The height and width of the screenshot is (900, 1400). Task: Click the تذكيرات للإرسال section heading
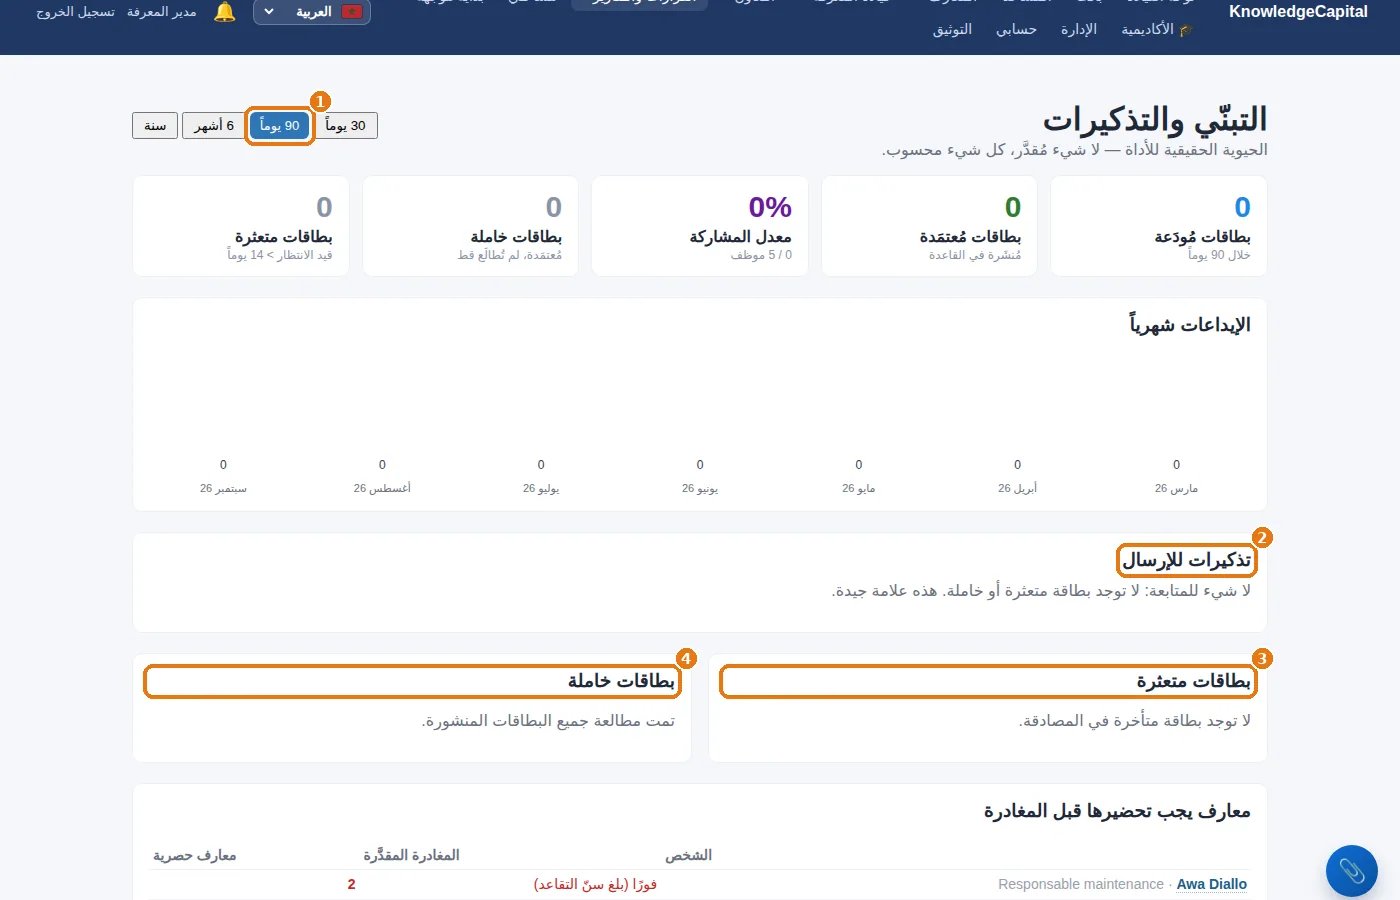(1186, 560)
